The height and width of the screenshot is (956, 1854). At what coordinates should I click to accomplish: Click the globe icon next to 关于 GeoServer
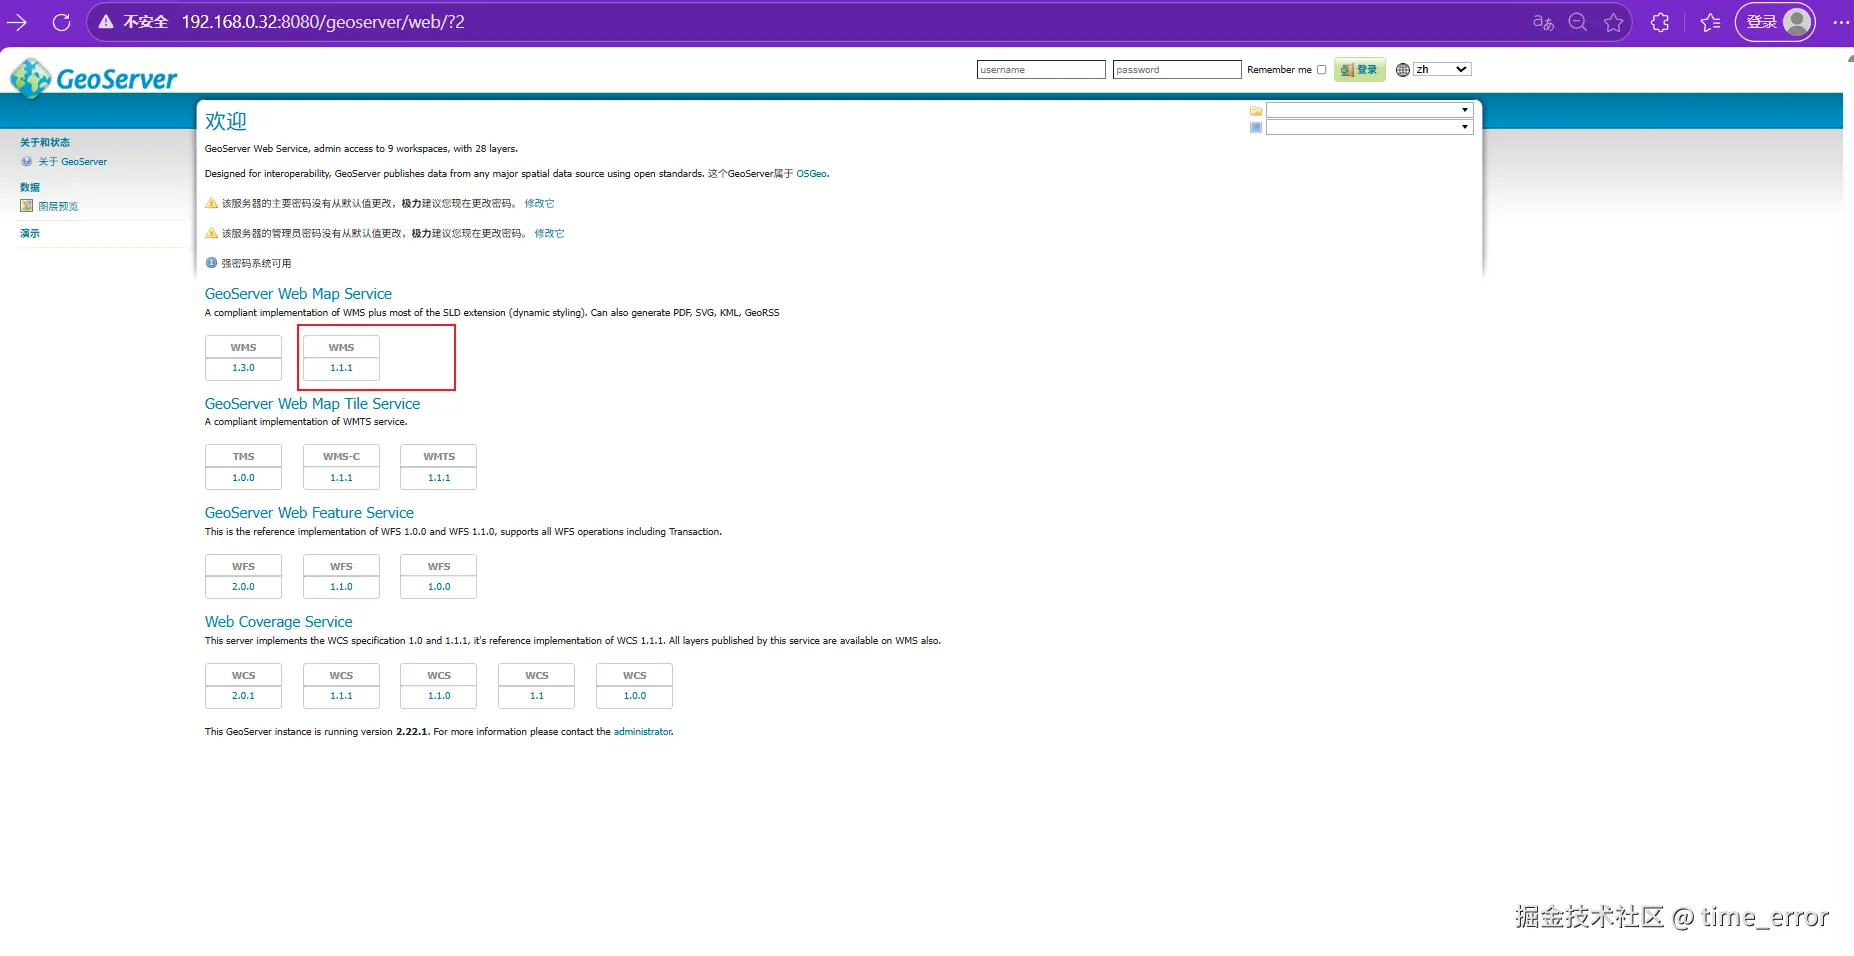click(x=28, y=161)
